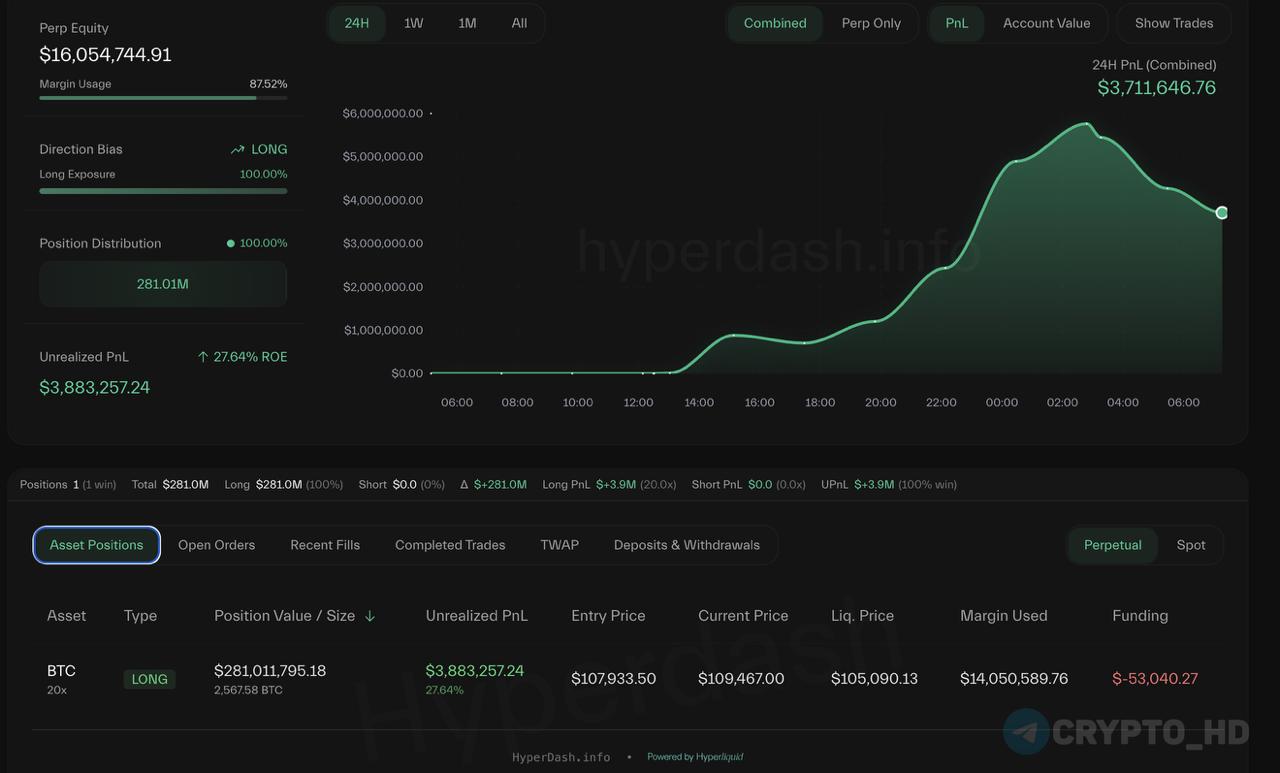1280x773 pixels.
Task: Select the Perpetual market toggle
Action: point(1112,545)
